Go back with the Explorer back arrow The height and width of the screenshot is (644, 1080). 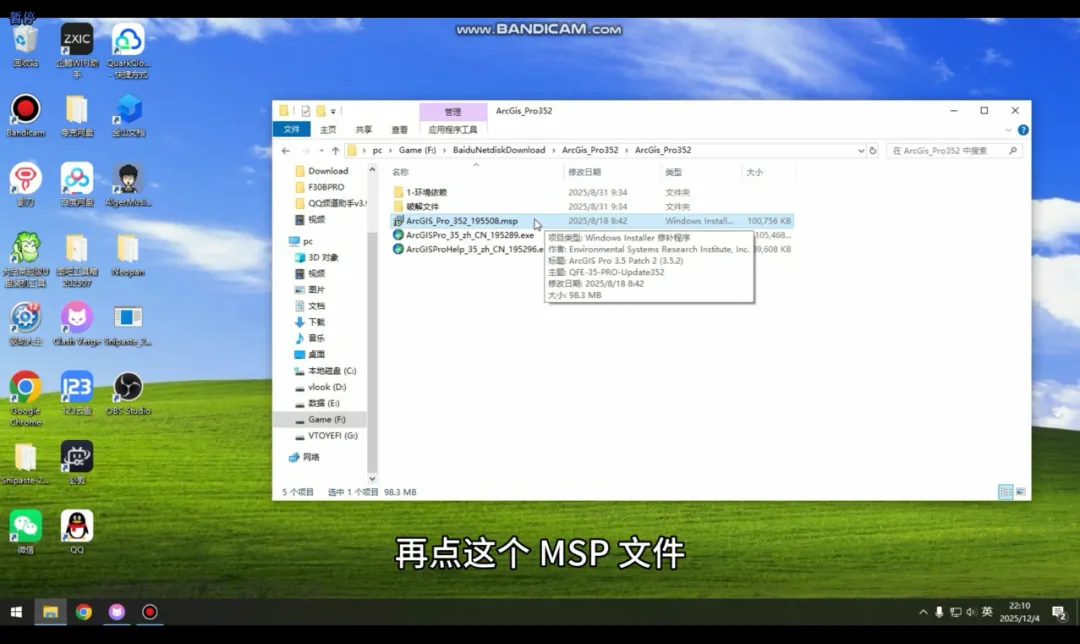(286, 150)
